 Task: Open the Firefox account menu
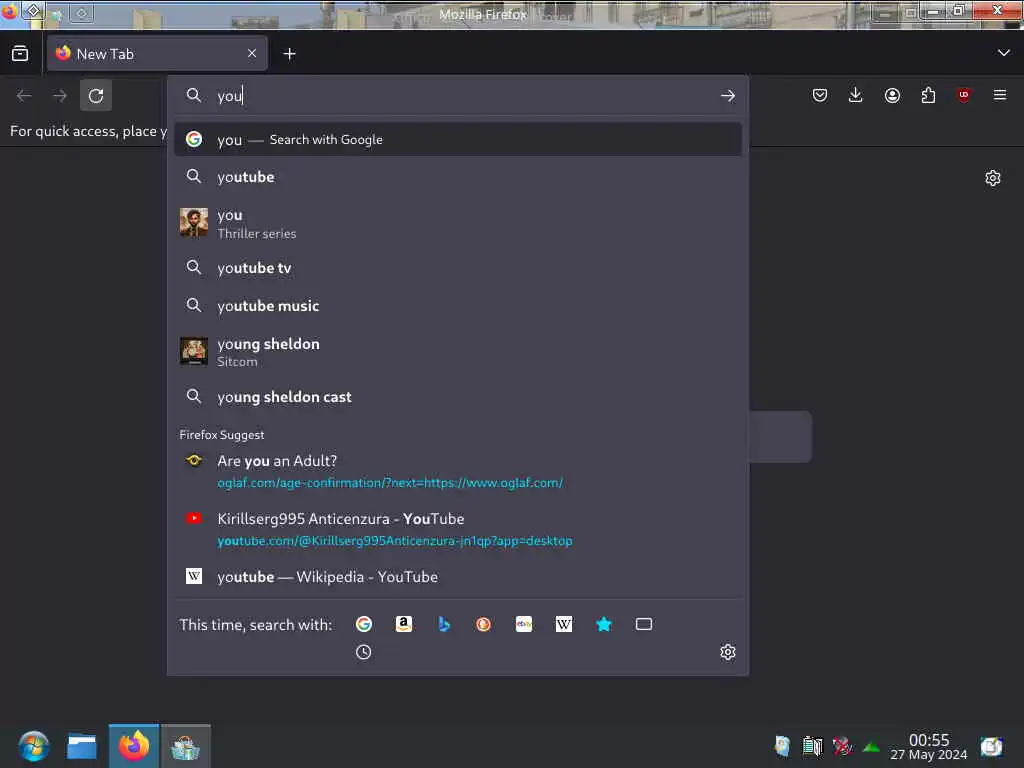click(892, 96)
